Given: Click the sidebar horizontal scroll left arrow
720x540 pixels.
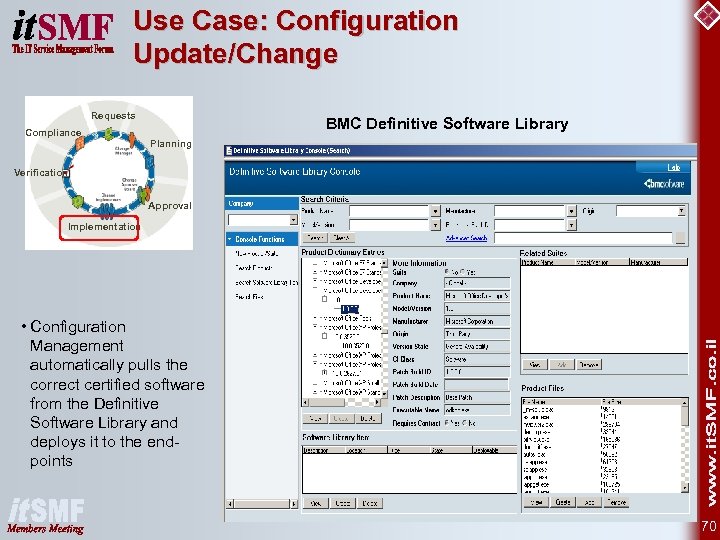Looking at the screenshot, I should 230,504.
